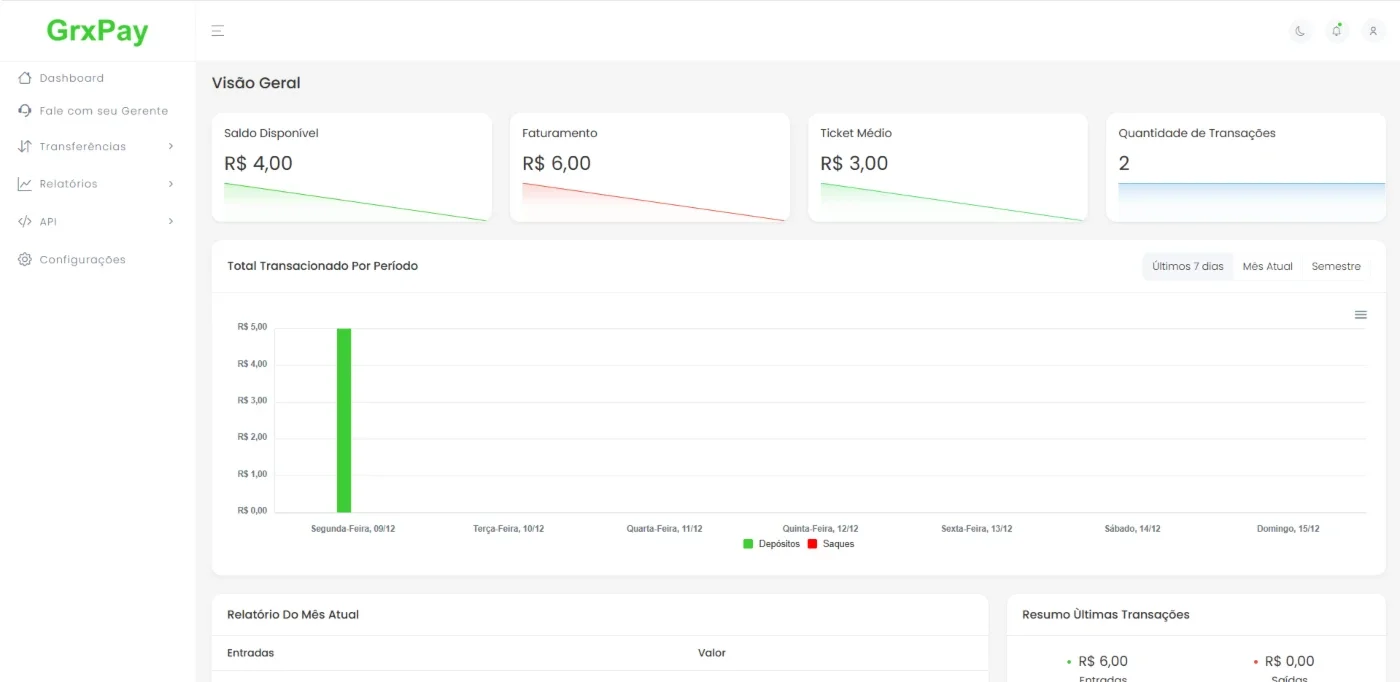Switch to dark mode with the moon icon
1400x682 pixels.
click(1300, 31)
